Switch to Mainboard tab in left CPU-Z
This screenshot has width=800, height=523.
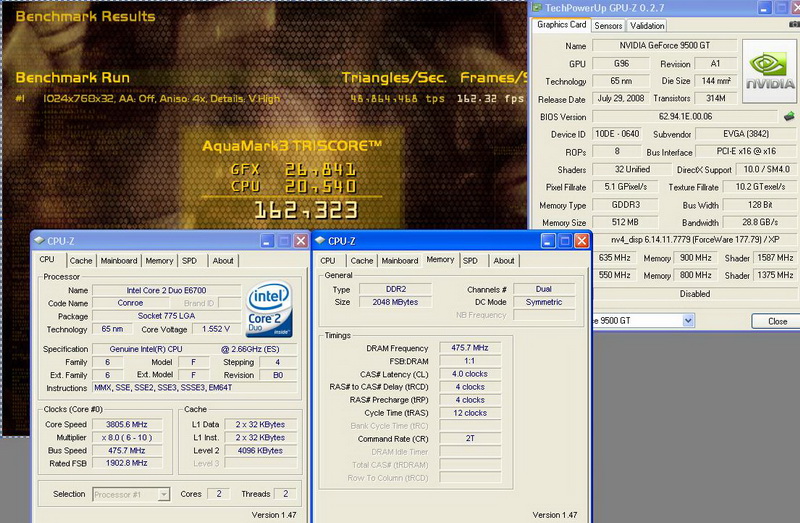[119, 261]
